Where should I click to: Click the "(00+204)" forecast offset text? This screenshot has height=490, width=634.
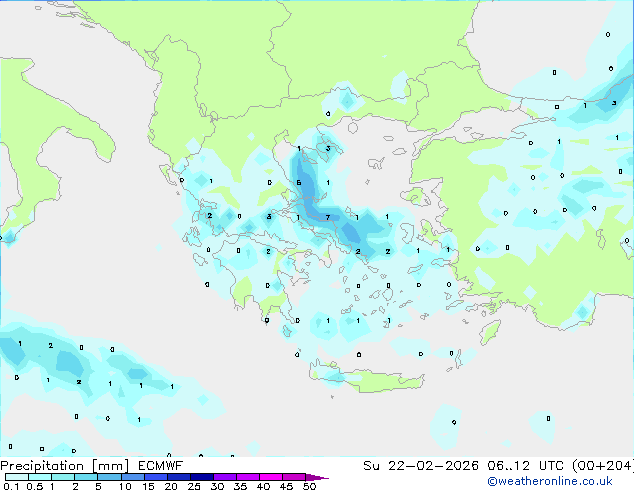[603, 466]
